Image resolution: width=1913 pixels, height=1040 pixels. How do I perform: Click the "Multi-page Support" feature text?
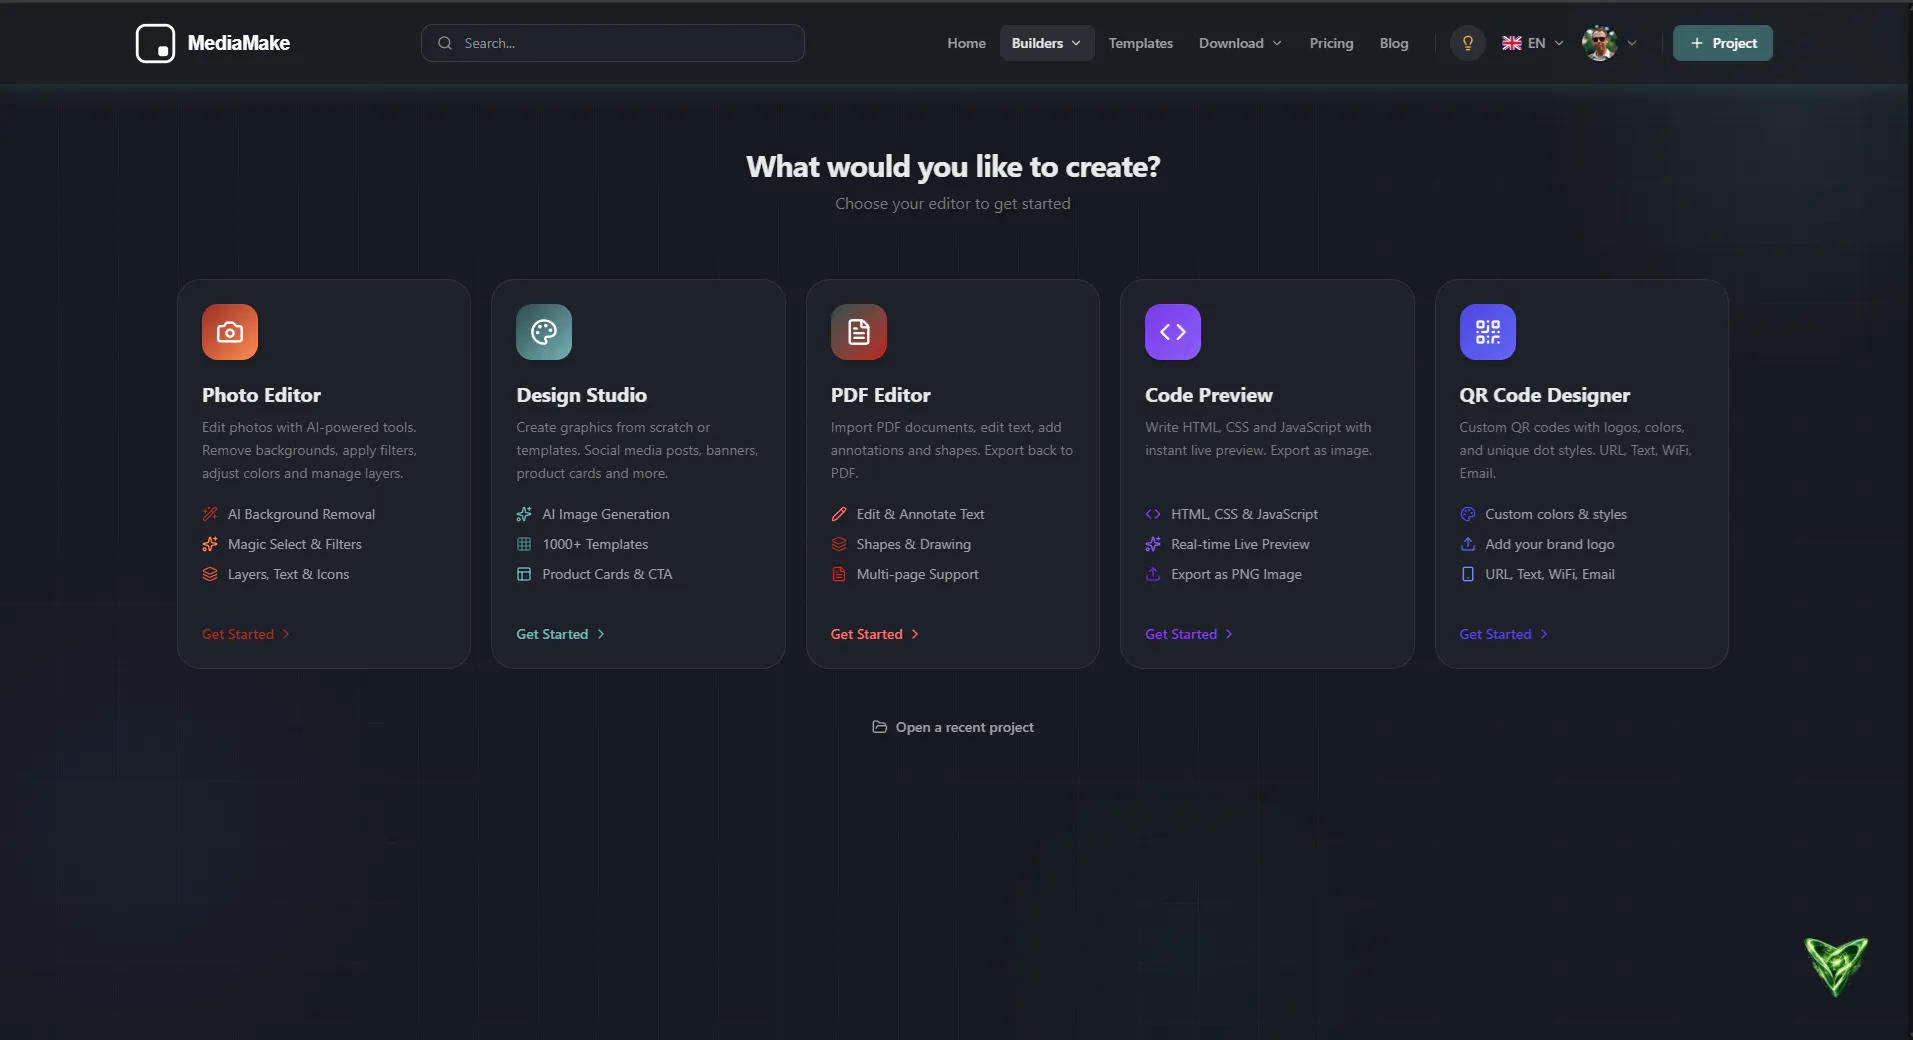click(917, 574)
